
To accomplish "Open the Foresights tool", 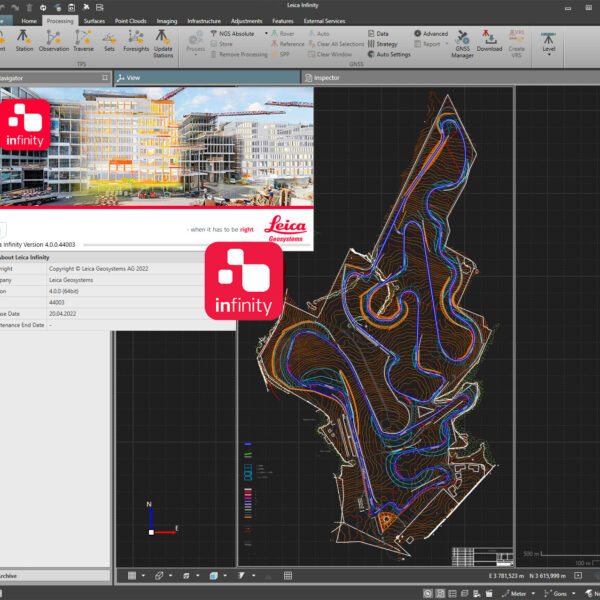I will [x=136, y=41].
